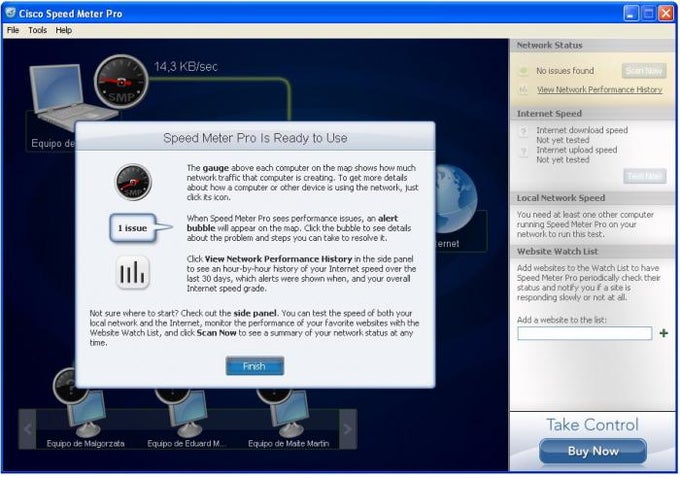Click the No issues found text
680x478 pixels.
565,71
